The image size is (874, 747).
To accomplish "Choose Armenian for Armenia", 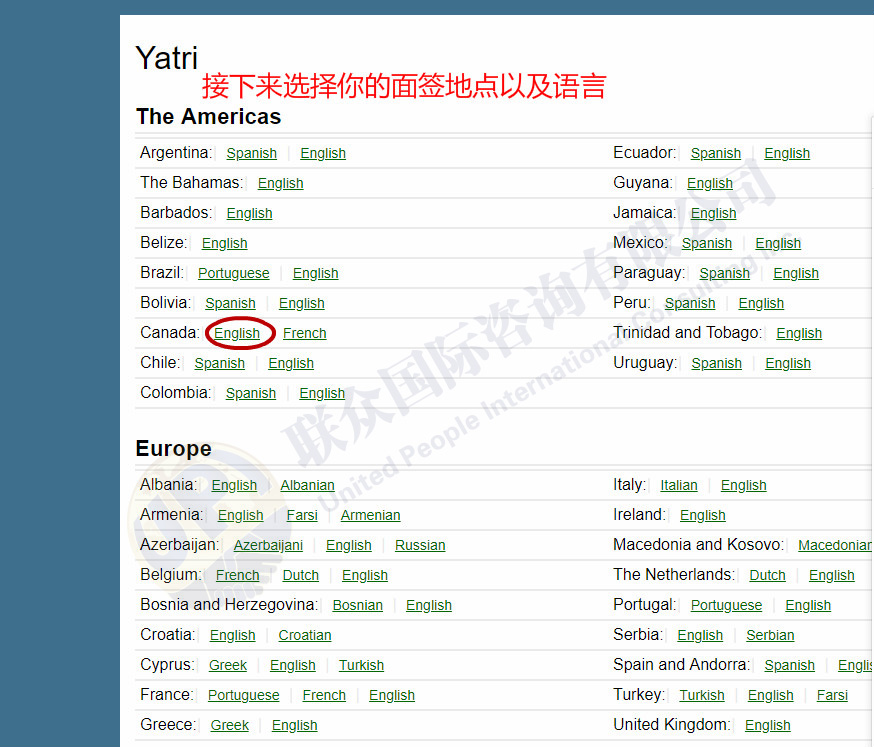I will click(370, 515).
